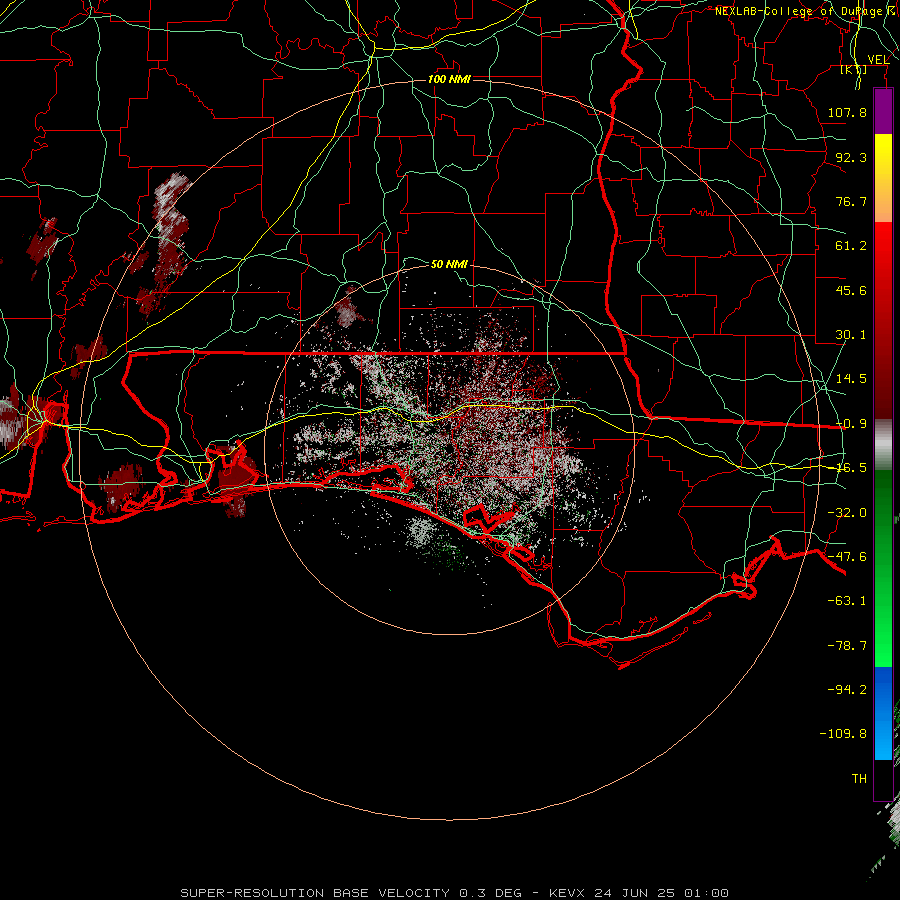The image size is (900, 900).
Task: Select the -0.9 velocity scale value
Action: (851, 424)
